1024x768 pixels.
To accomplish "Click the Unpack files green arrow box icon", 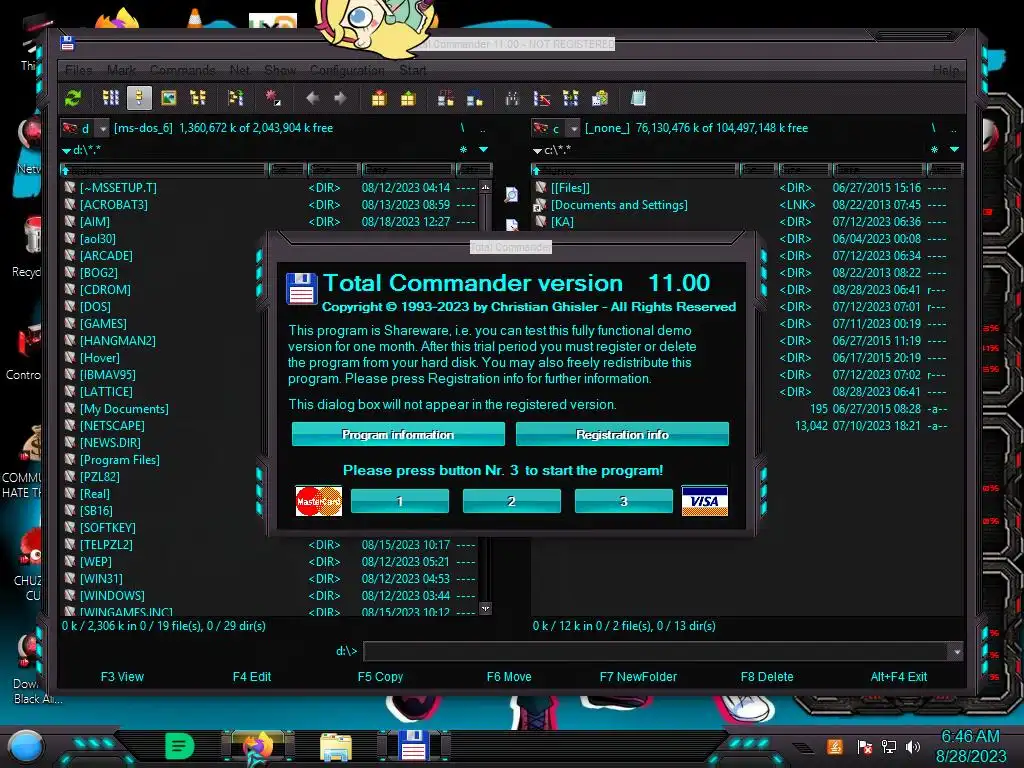I will [x=408, y=99].
